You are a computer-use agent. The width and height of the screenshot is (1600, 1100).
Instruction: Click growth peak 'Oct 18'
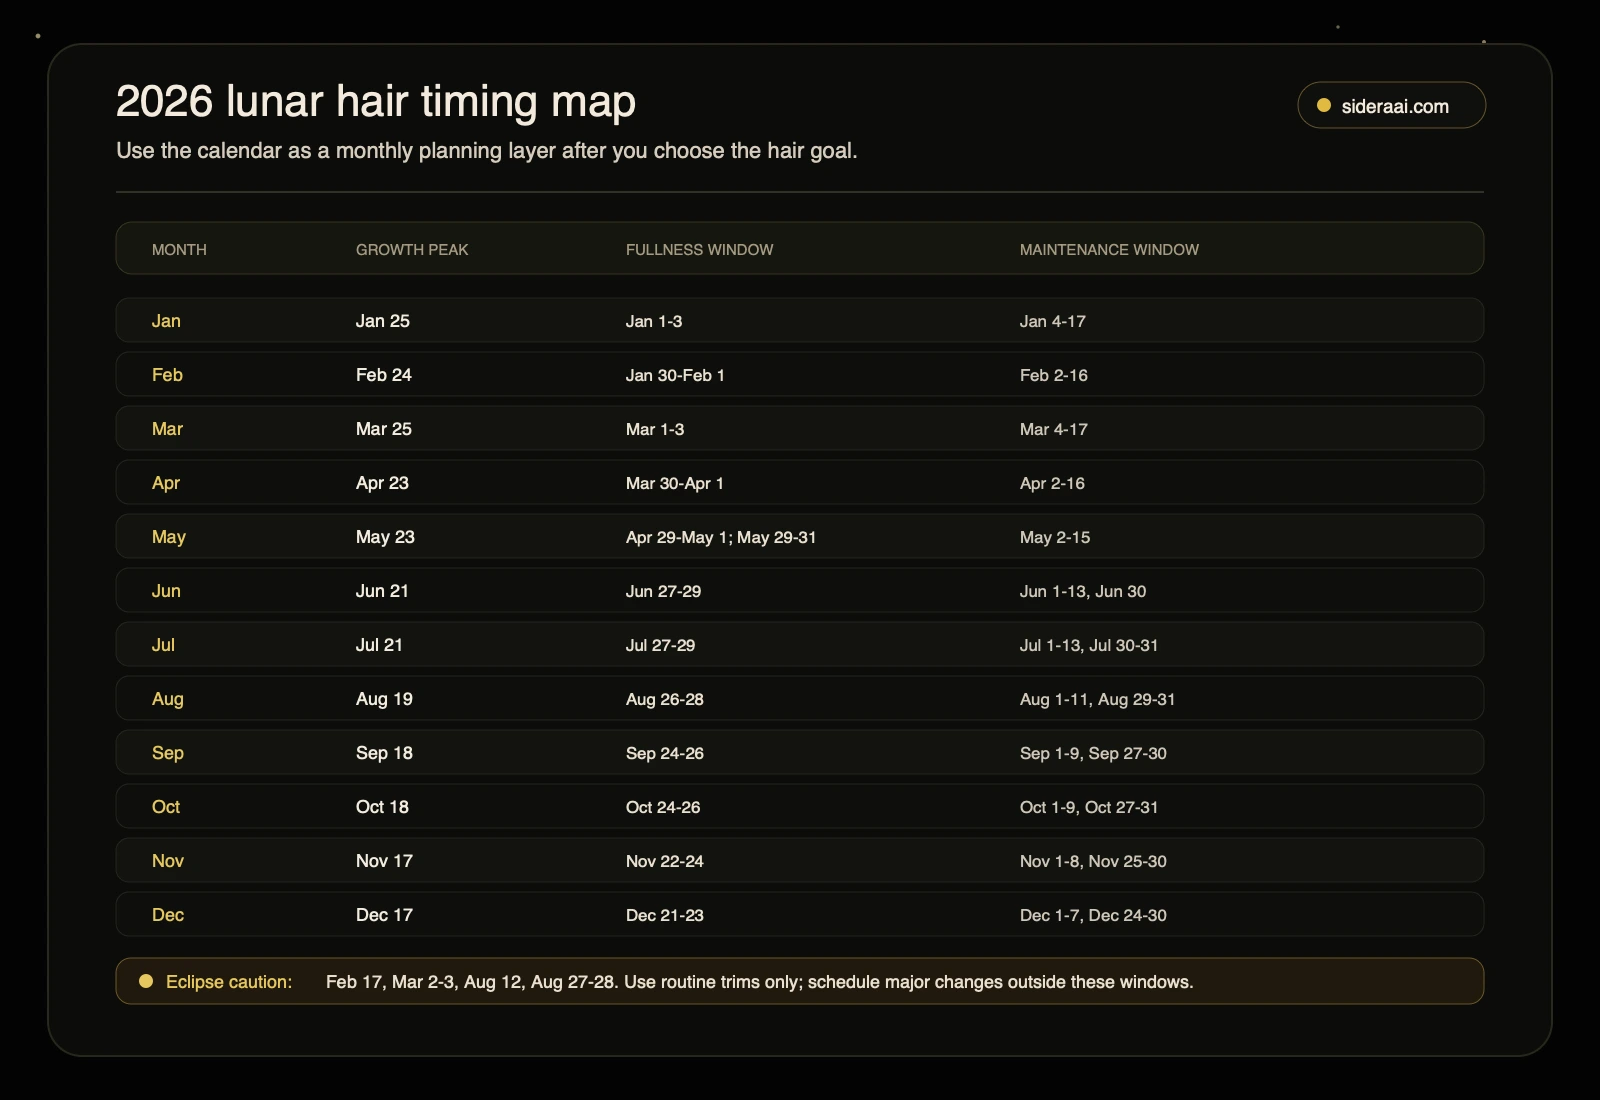[x=382, y=807]
